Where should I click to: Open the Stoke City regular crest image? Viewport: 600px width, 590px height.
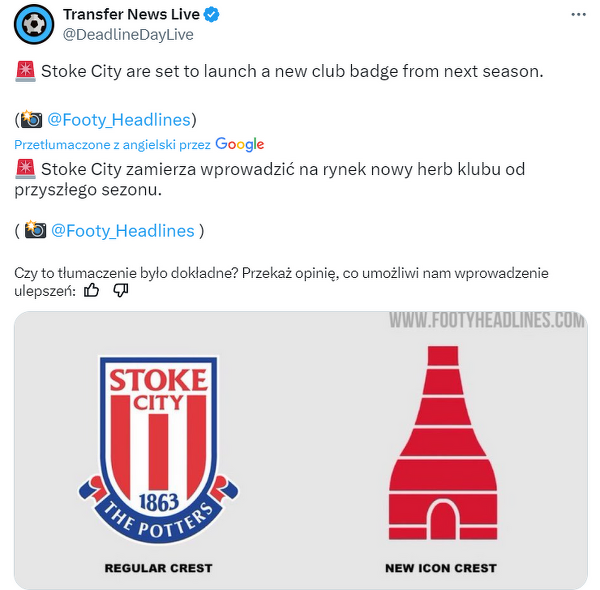coord(158,450)
